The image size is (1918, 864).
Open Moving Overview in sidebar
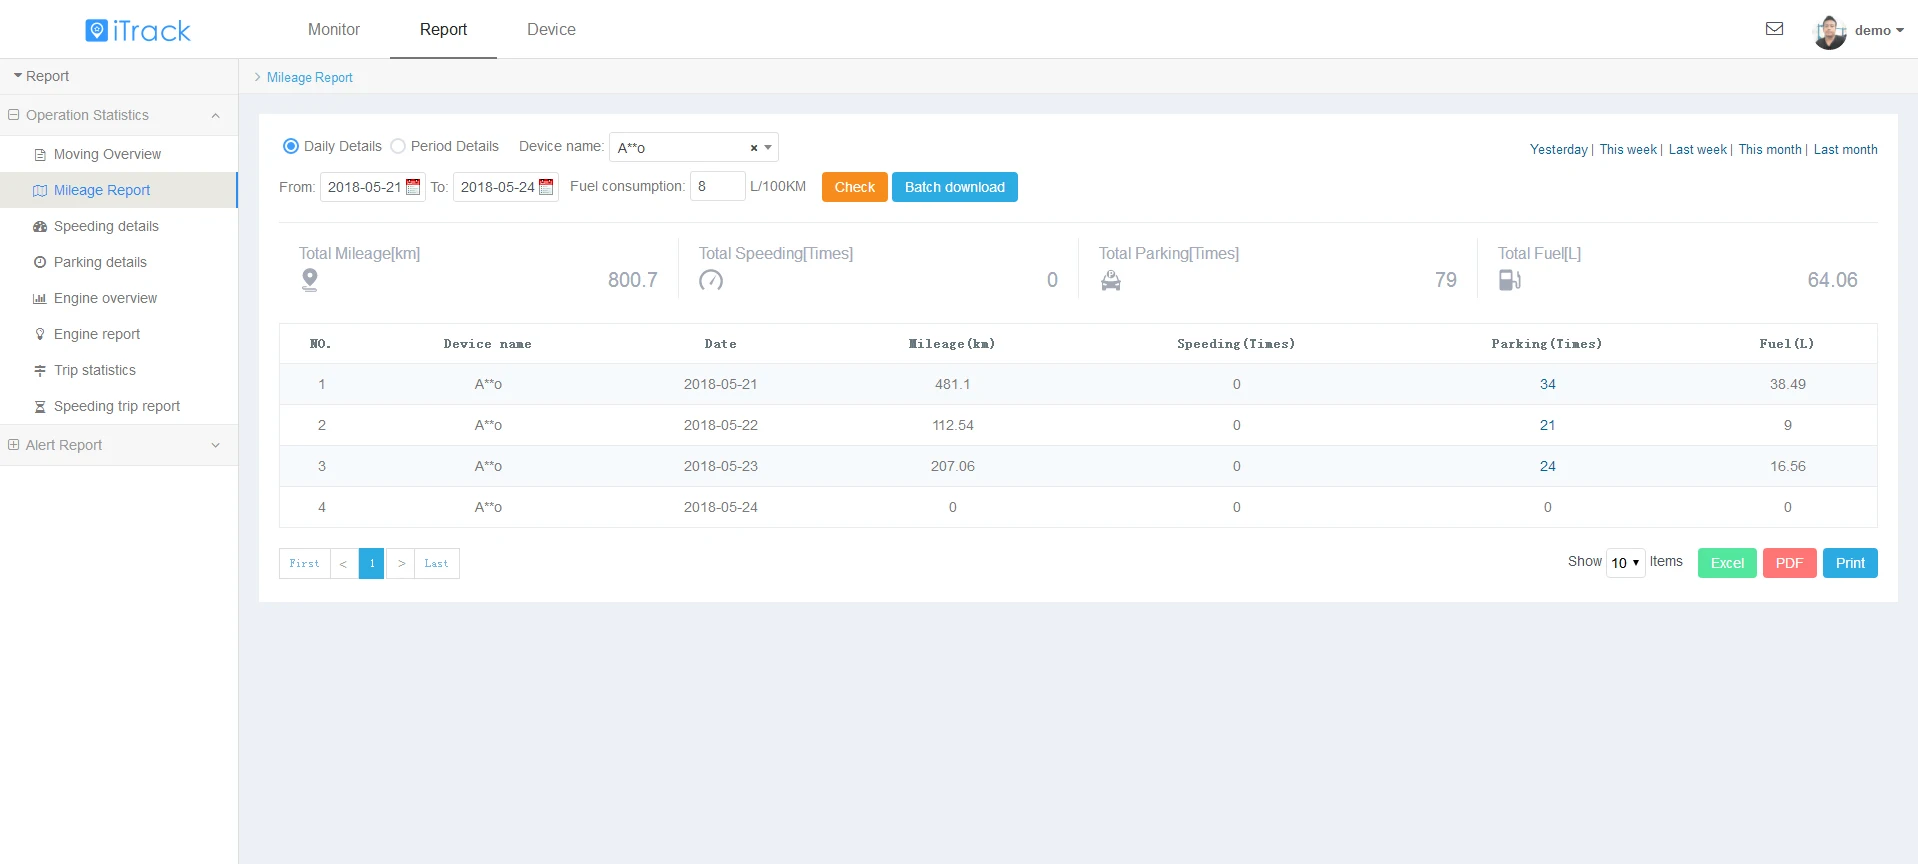point(119,154)
